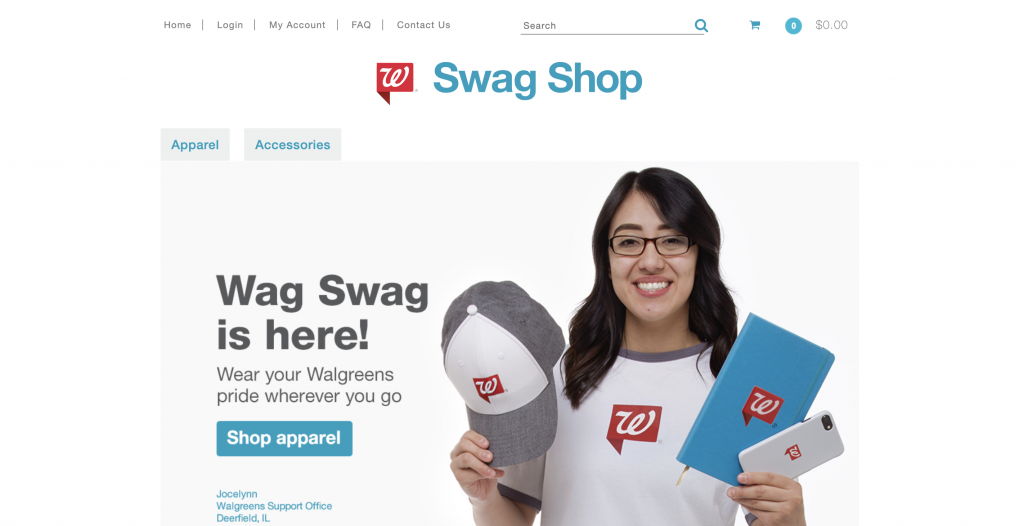The height and width of the screenshot is (526, 1024).
Task: Open the Accessories tab
Action: [x=293, y=144]
